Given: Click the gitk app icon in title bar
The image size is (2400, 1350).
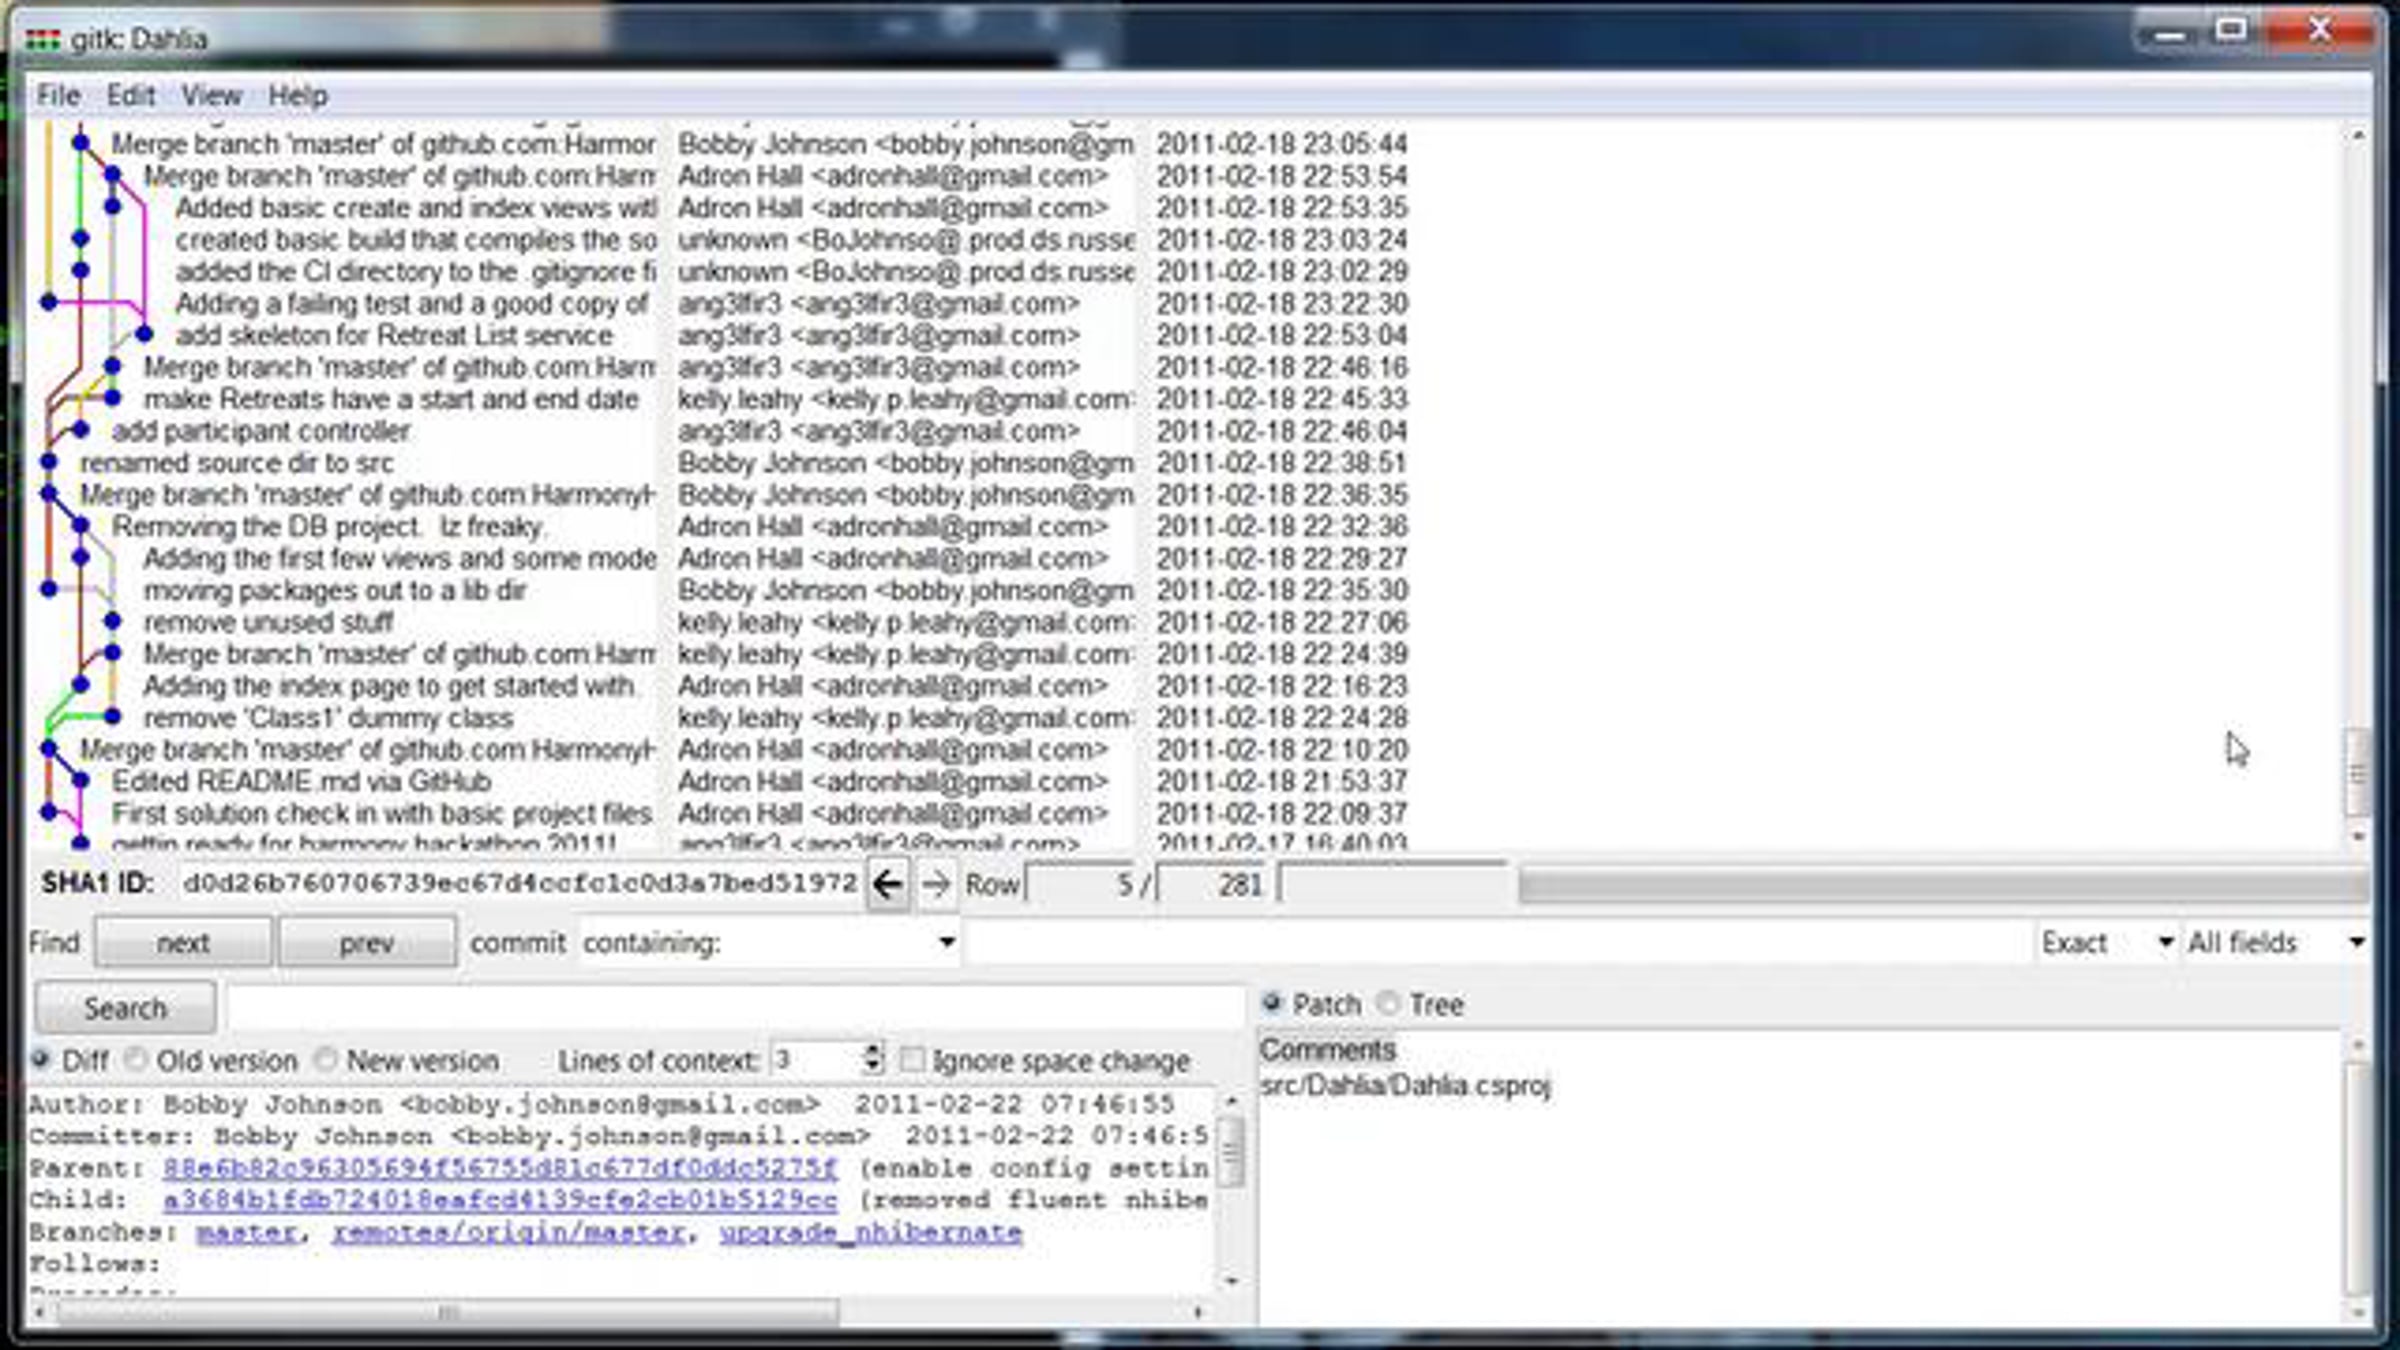Looking at the screenshot, I should (x=42, y=39).
